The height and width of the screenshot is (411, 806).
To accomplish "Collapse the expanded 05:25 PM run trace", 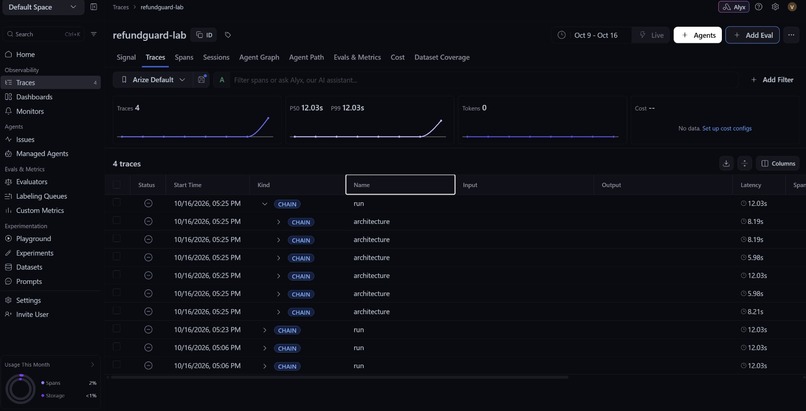I will pyautogui.click(x=265, y=204).
